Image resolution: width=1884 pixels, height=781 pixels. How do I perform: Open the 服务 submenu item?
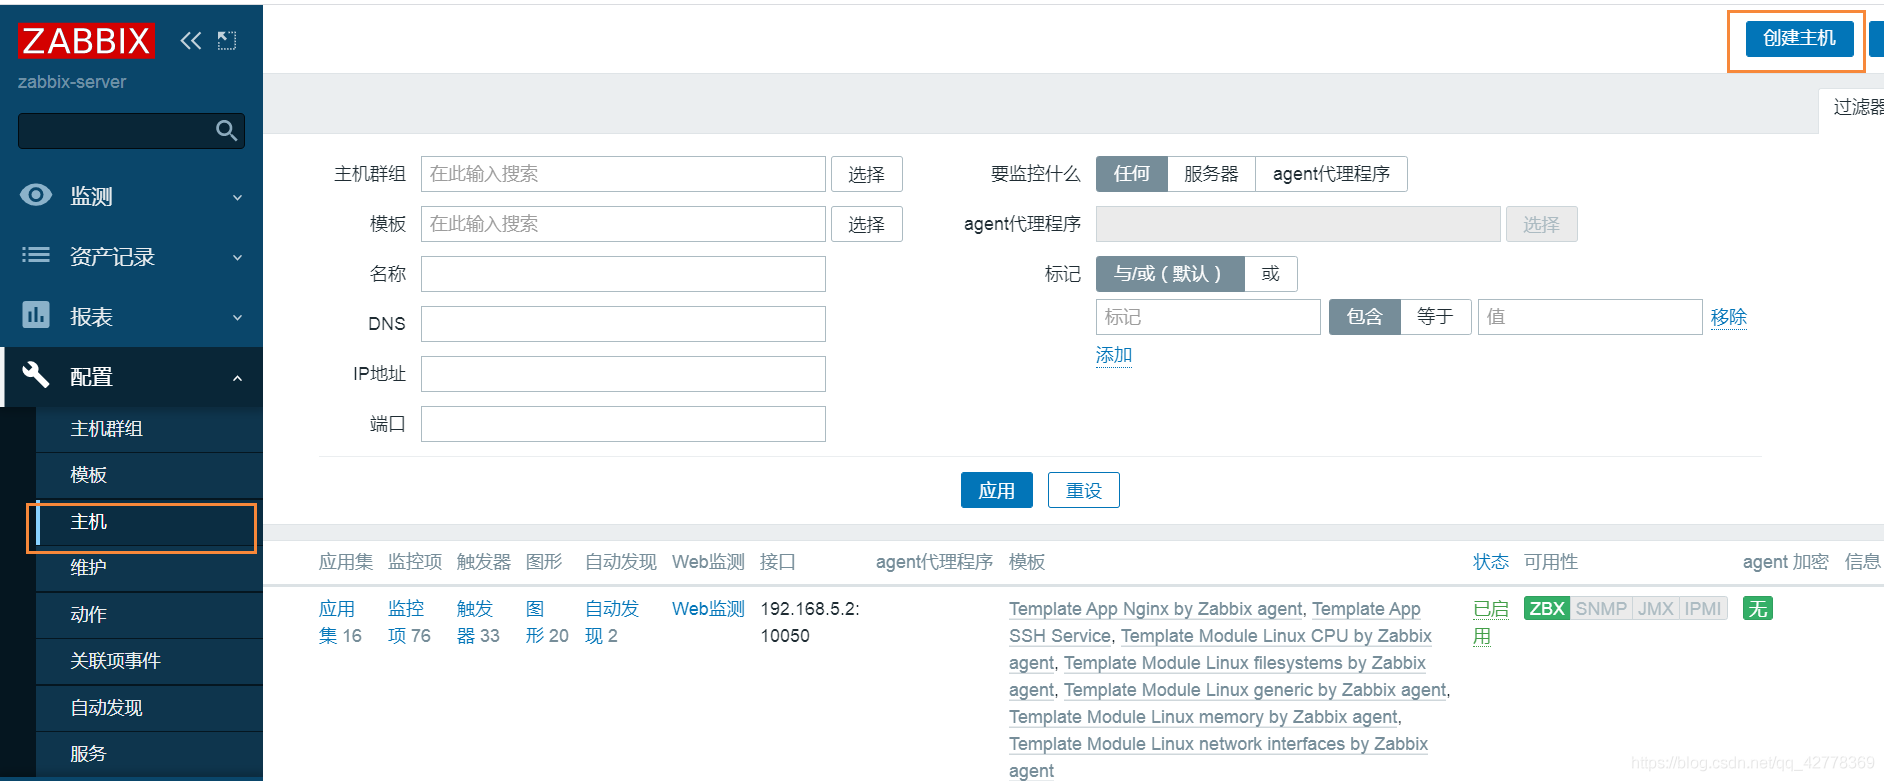(149, 754)
